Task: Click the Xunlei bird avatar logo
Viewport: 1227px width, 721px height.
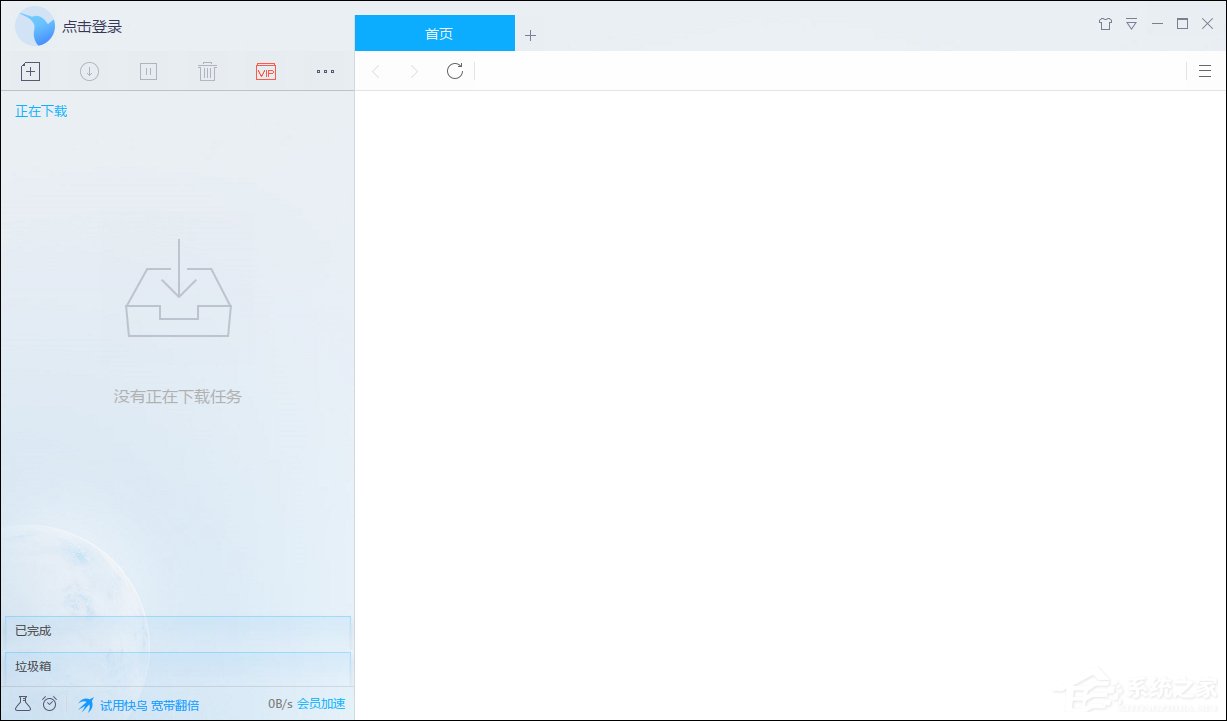Action: (x=35, y=26)
